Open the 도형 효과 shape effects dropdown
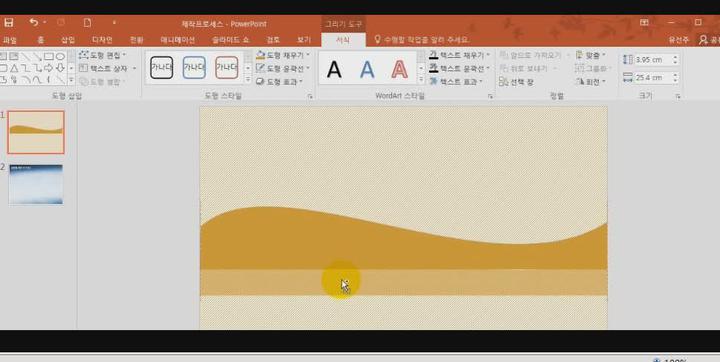720x362 pixels. (279, 82)
